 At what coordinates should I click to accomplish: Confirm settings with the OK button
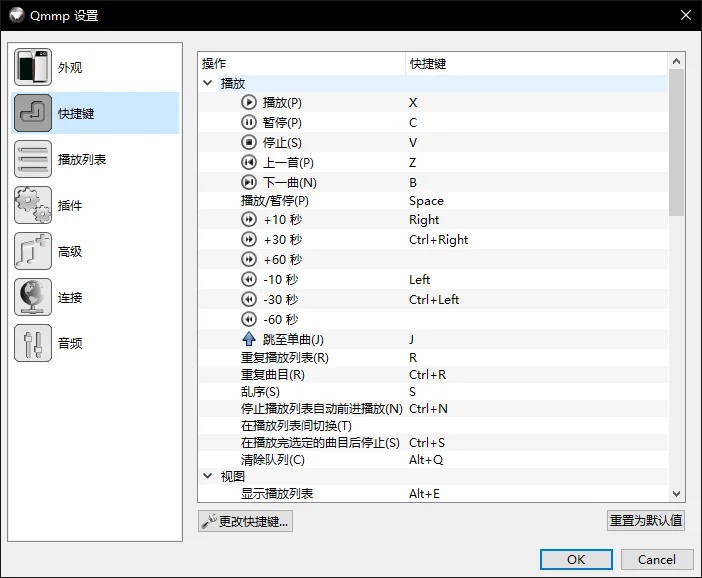576,559
